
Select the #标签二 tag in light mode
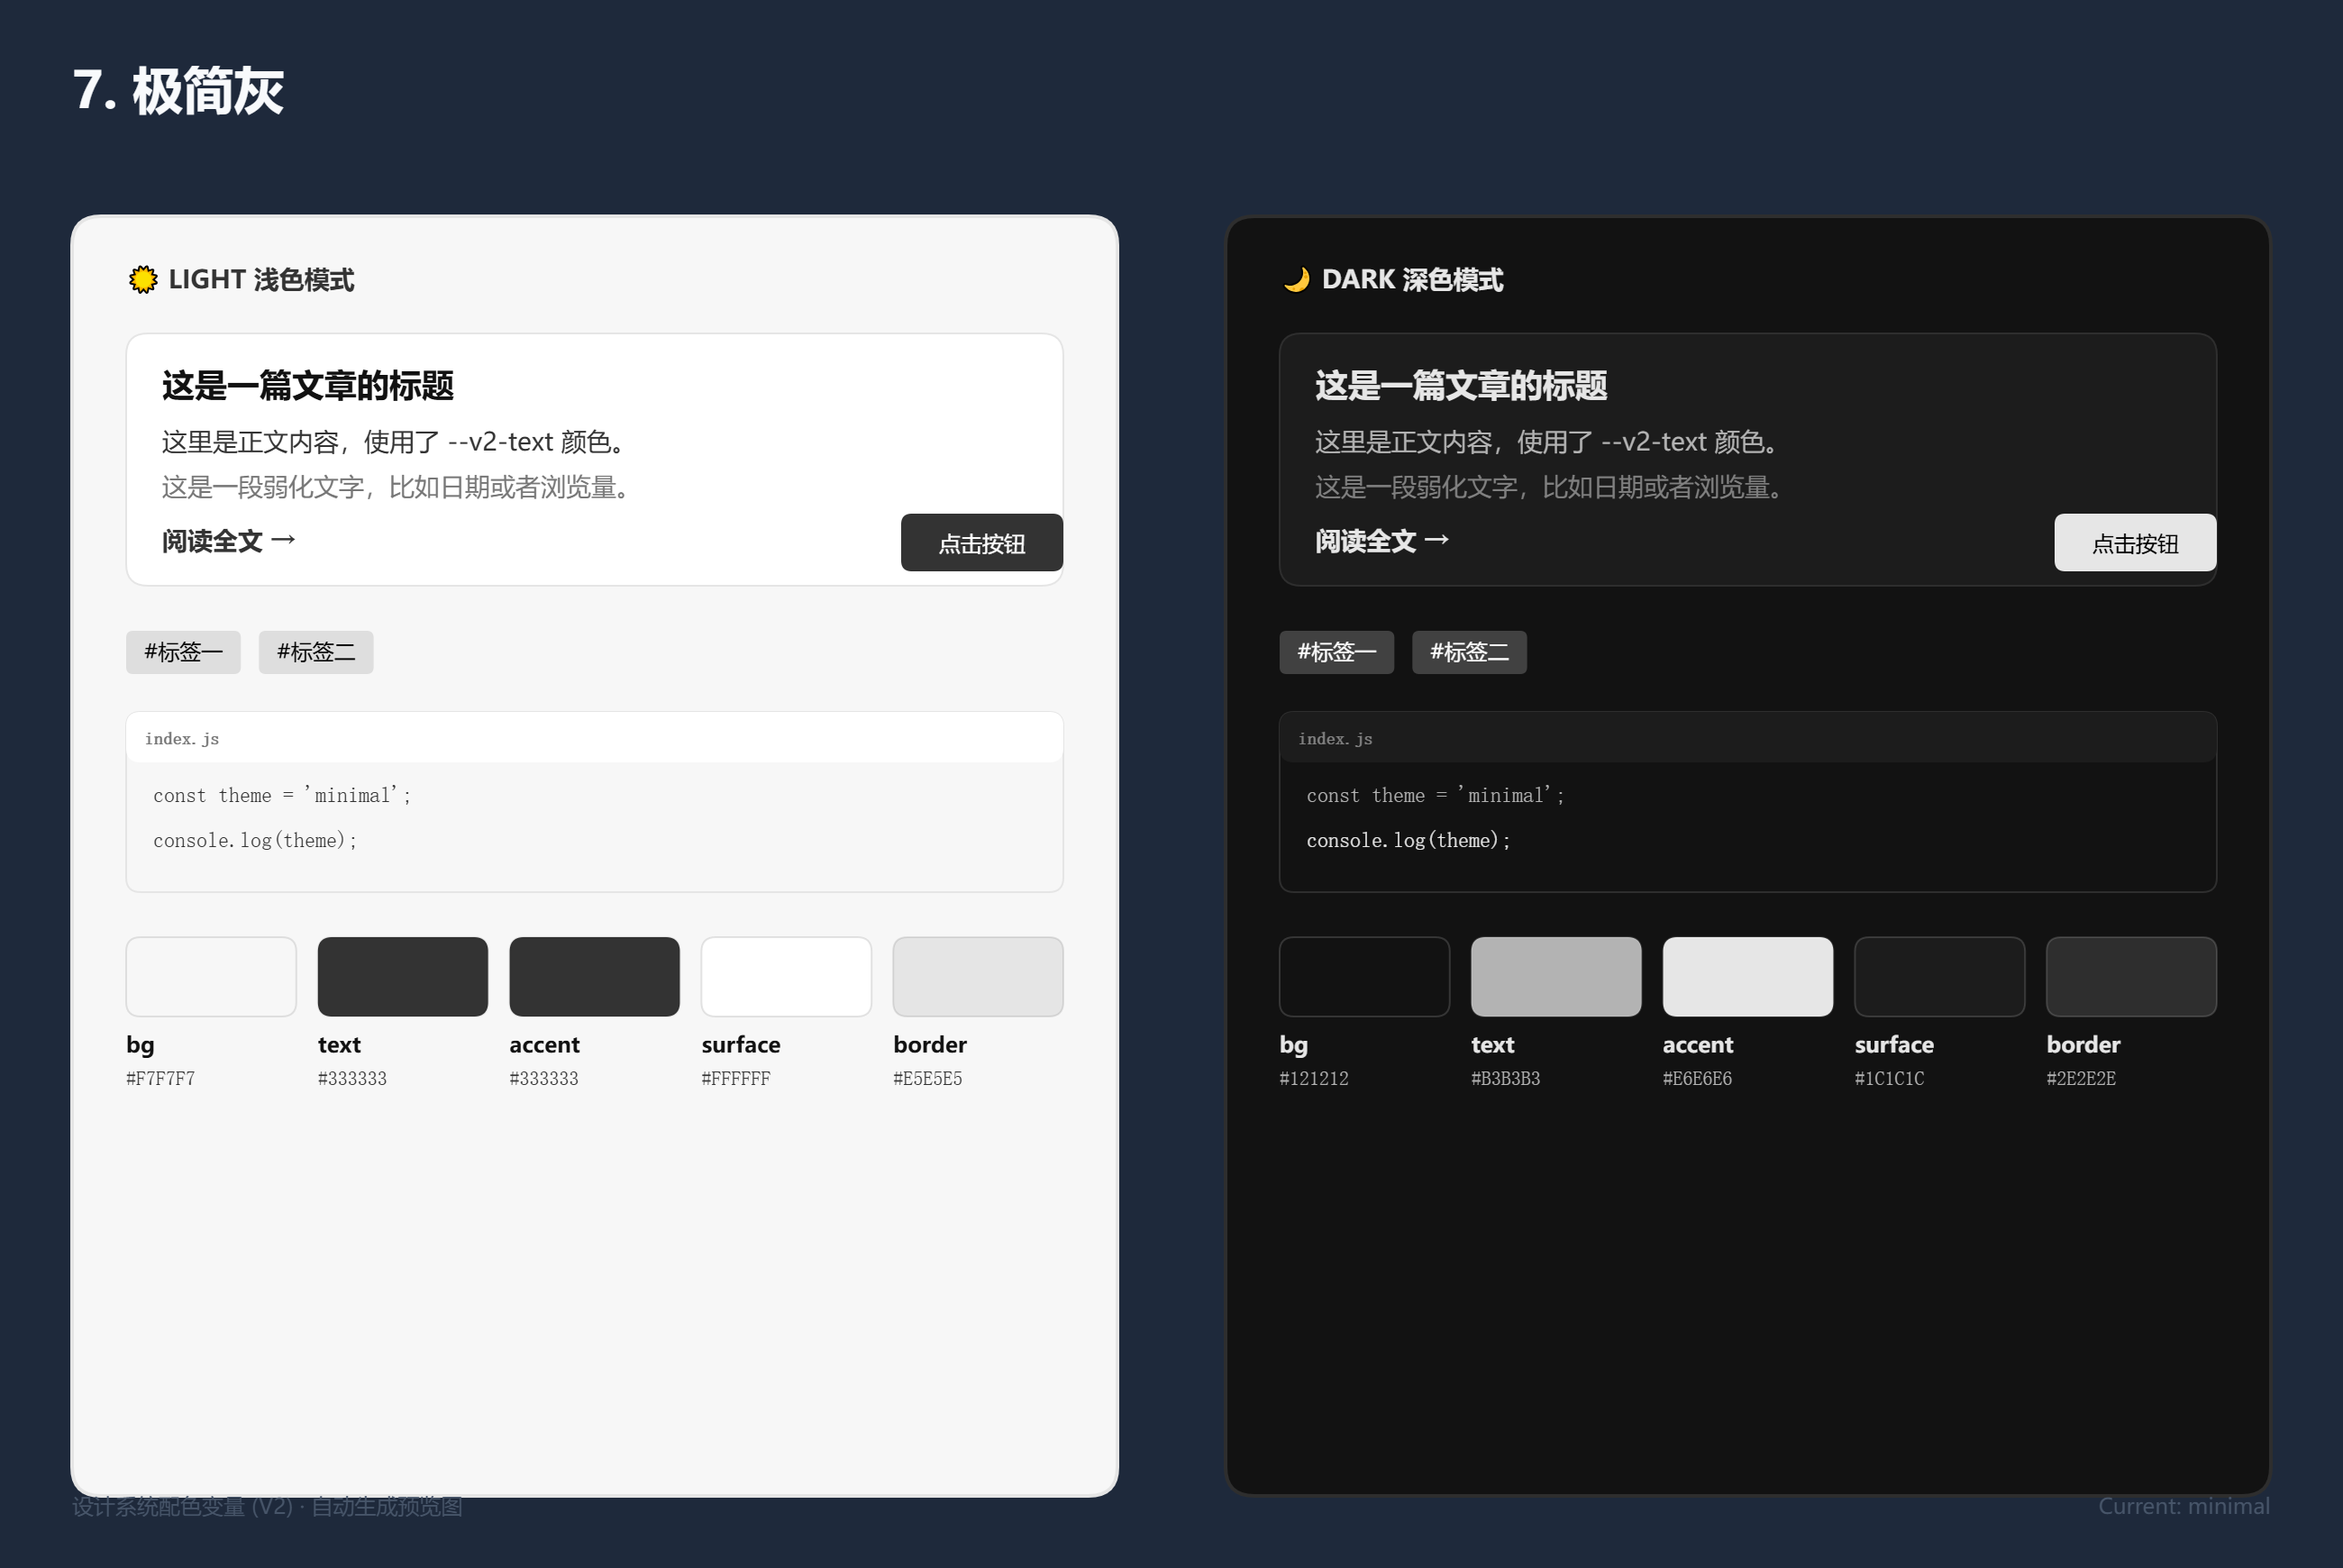[x=316, y=652]
